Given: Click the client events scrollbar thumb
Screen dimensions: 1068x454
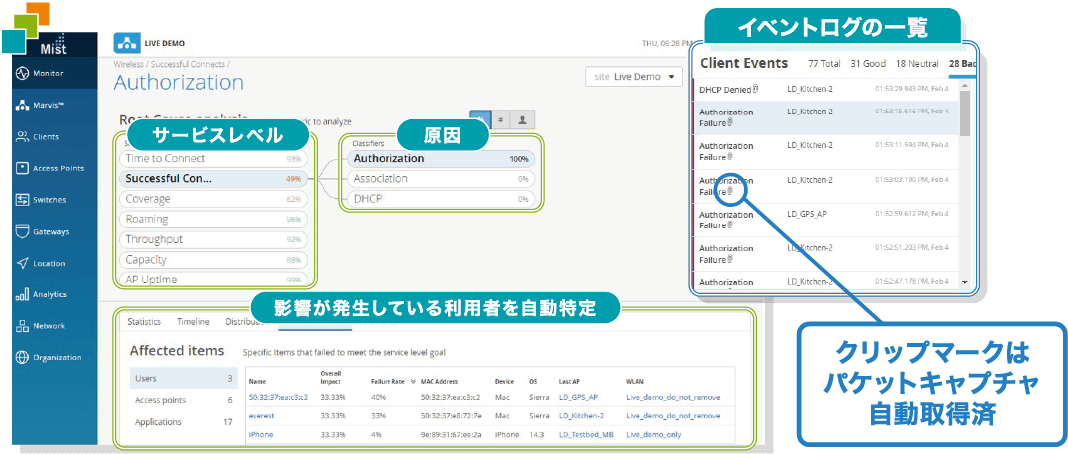Looking at the screenshot, I should coord(964,114).
